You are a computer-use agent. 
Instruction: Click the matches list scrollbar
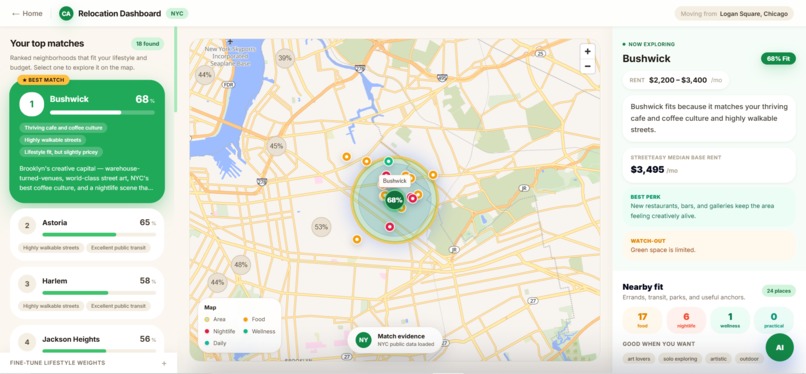(175, 69)
